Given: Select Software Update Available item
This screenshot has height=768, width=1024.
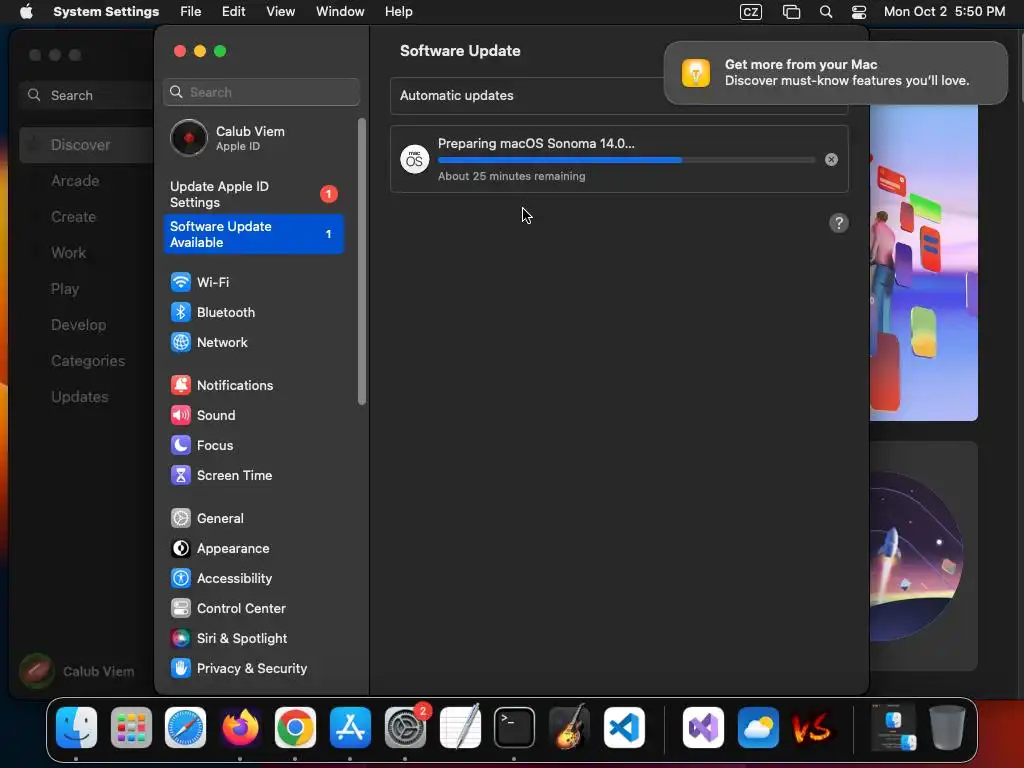Looking at the screenshot, I should (x=253, y=234).
